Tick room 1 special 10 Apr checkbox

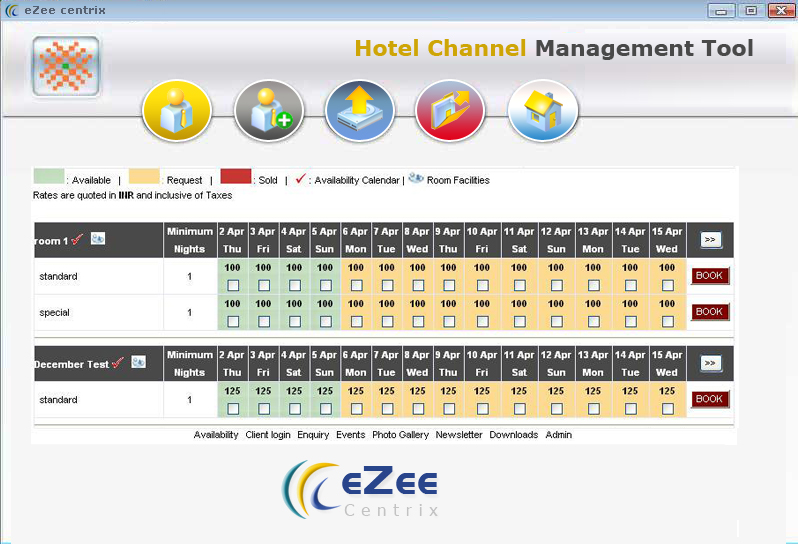482,322
